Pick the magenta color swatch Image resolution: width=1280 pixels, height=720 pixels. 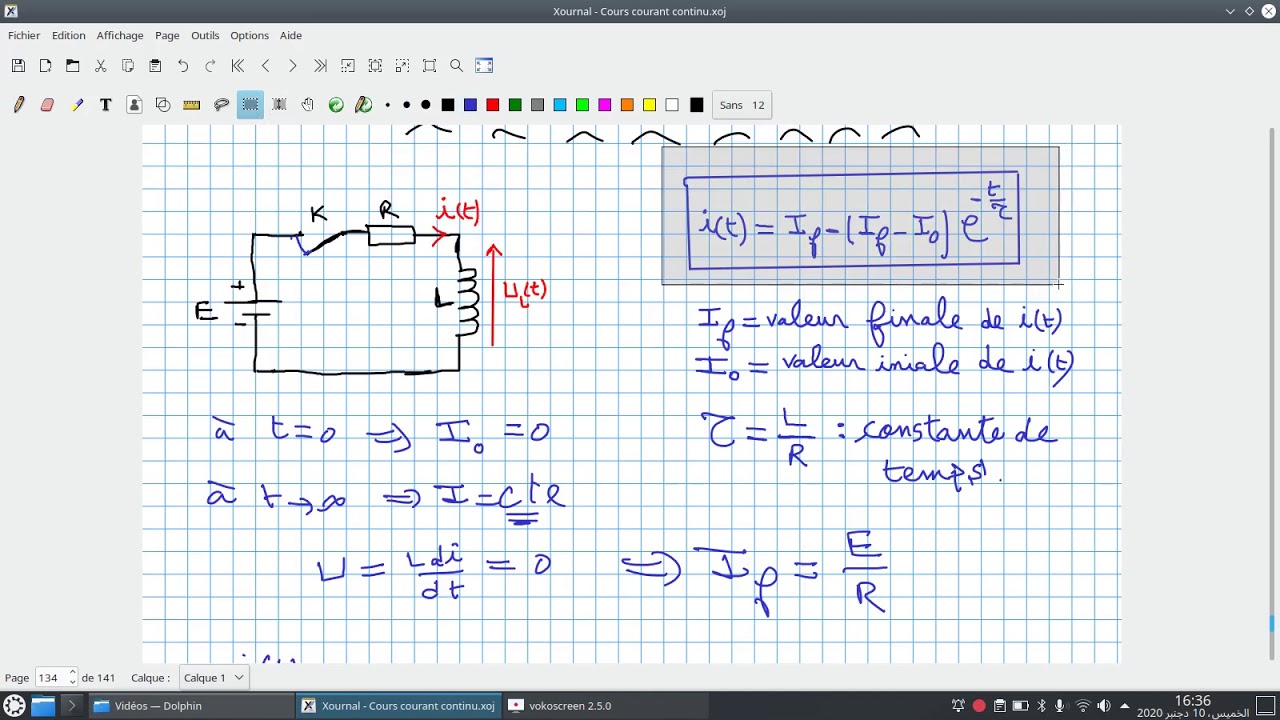(x=605, y=105)
